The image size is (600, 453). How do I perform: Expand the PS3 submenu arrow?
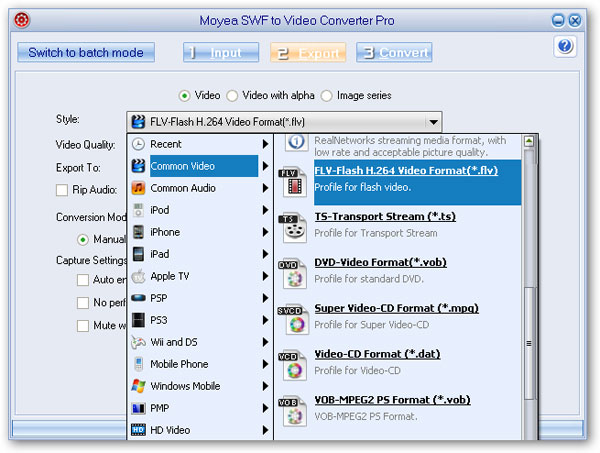[265, 320]
